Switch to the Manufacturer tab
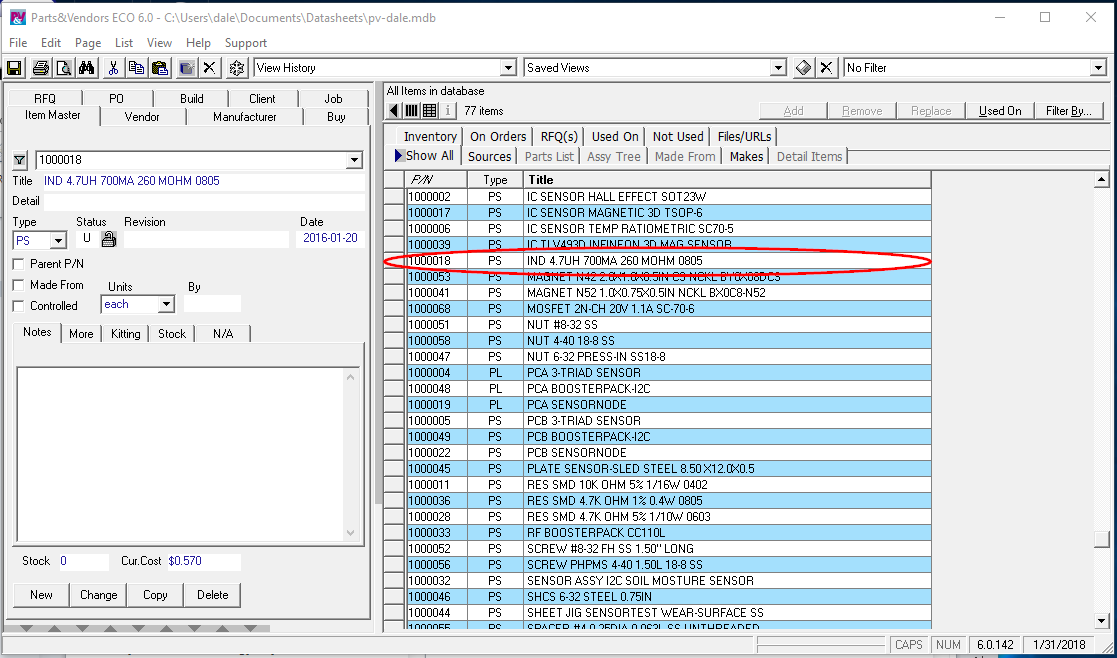1117x658 pixels. [244, 117]
